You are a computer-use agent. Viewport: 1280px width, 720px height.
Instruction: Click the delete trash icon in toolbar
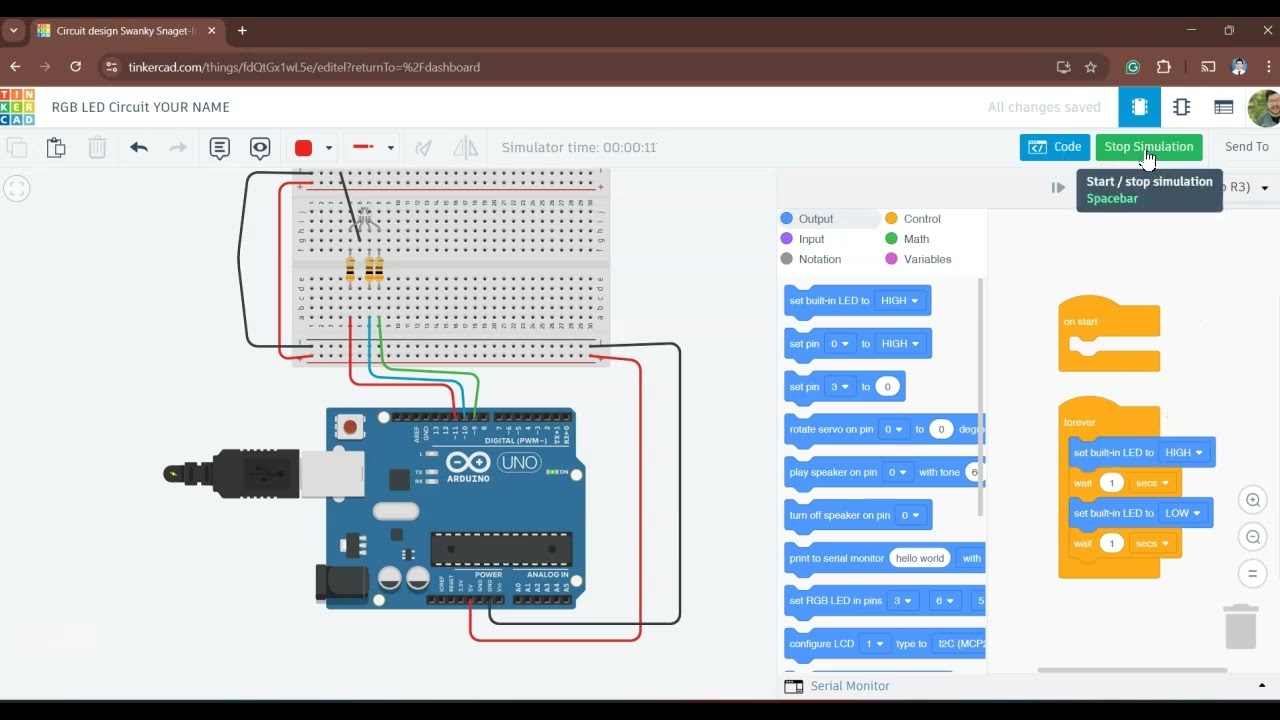point(97,148)
